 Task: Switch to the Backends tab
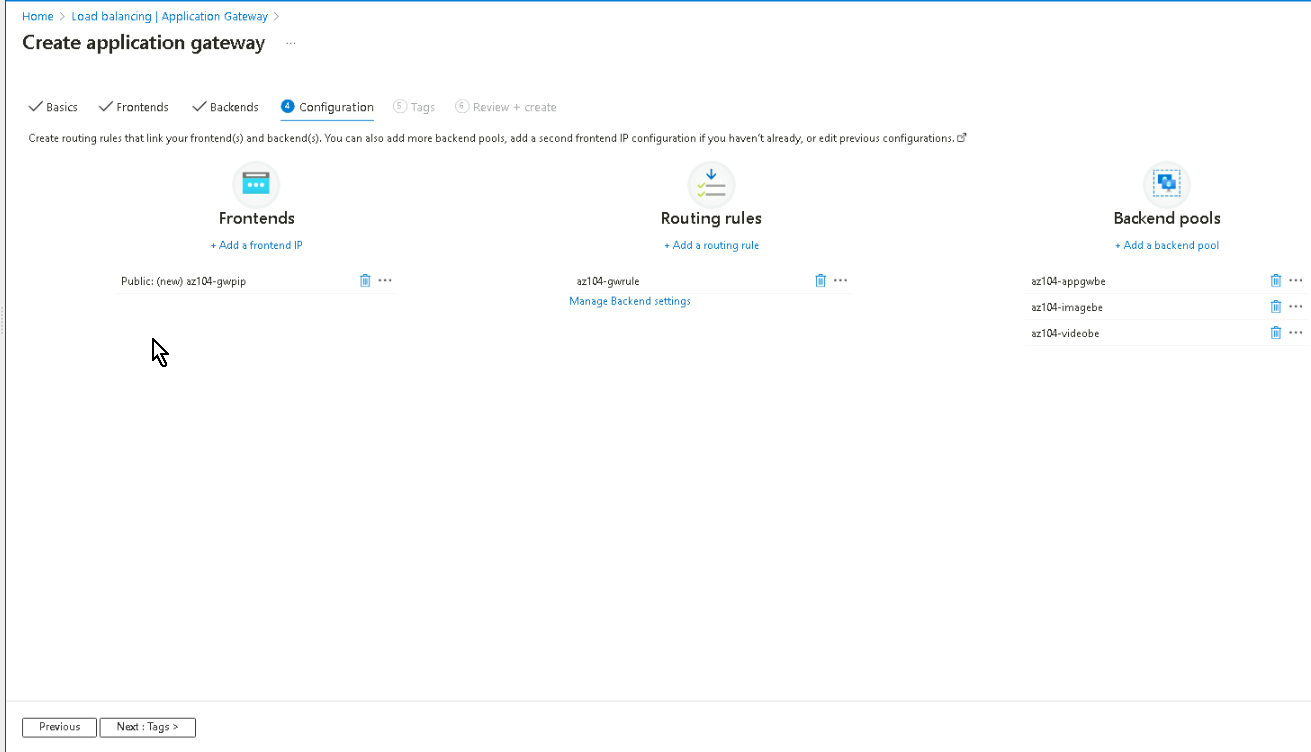(226, 107)
